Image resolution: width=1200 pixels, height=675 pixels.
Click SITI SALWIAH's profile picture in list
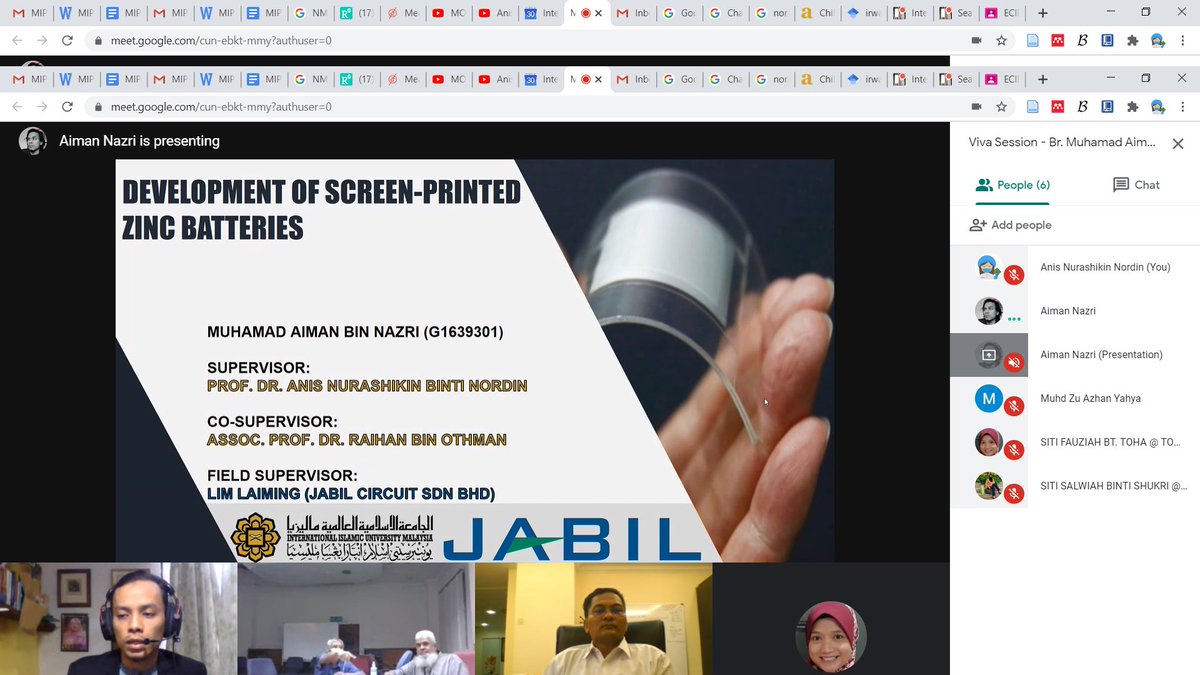pos(988,486)
